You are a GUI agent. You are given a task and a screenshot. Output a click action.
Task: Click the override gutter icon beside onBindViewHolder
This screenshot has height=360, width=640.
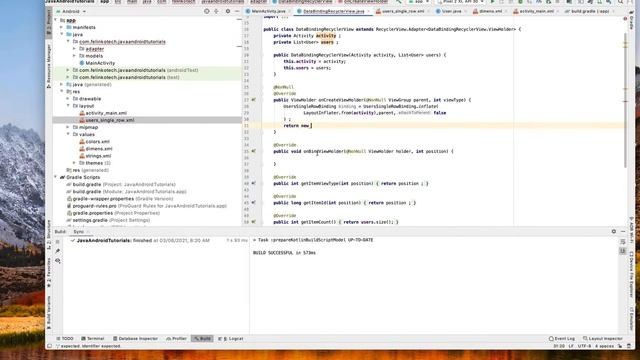click(253, 151)
